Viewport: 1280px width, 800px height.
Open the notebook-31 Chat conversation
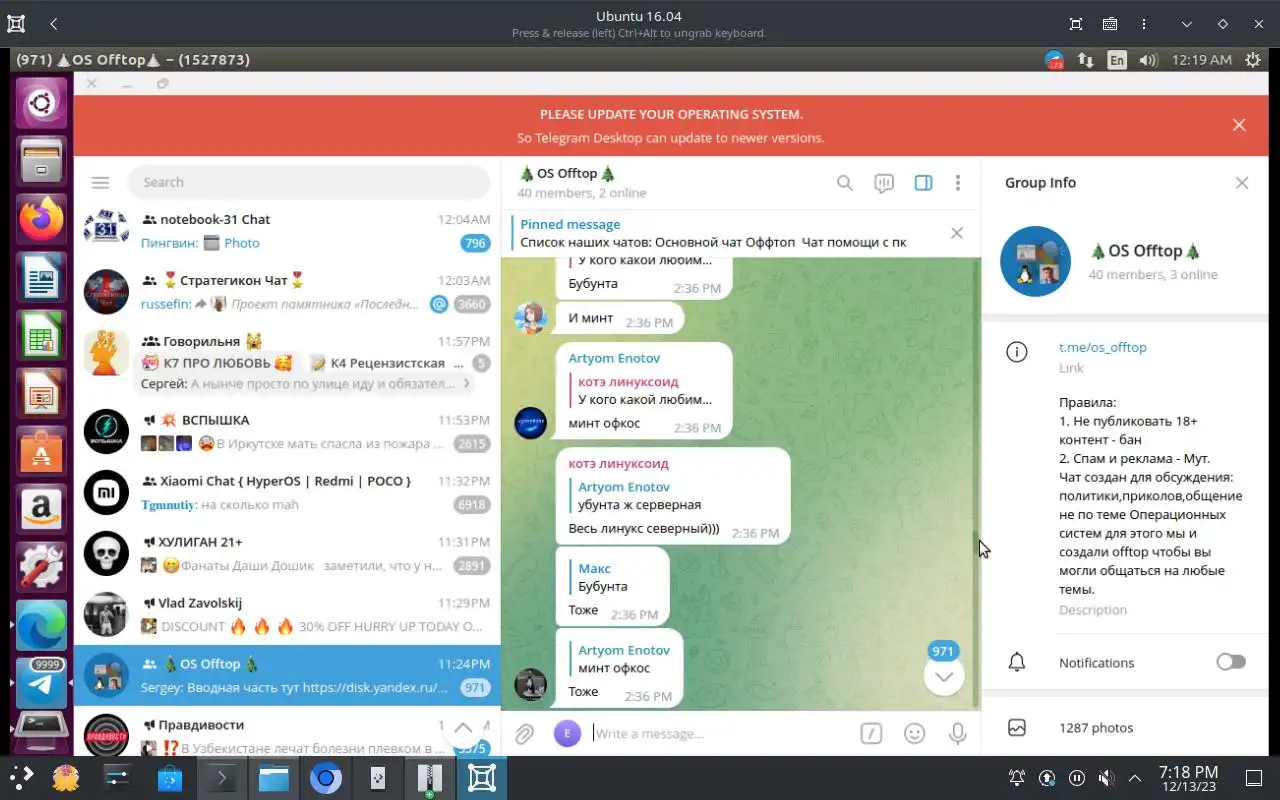tap(287, 231)
